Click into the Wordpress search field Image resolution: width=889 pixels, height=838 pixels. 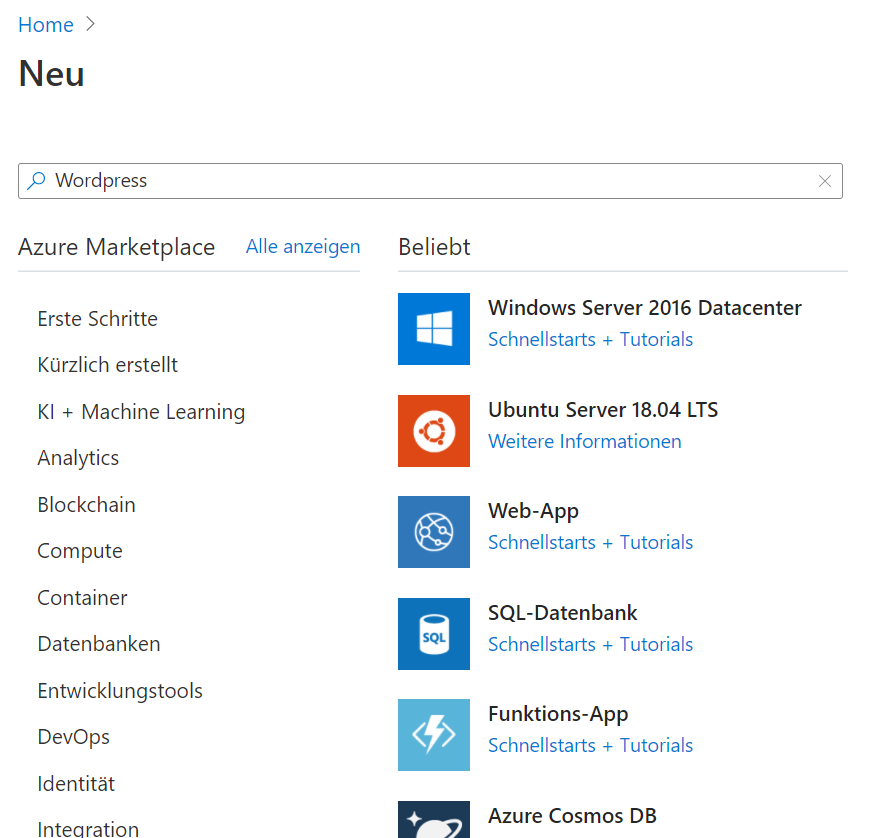430,181
